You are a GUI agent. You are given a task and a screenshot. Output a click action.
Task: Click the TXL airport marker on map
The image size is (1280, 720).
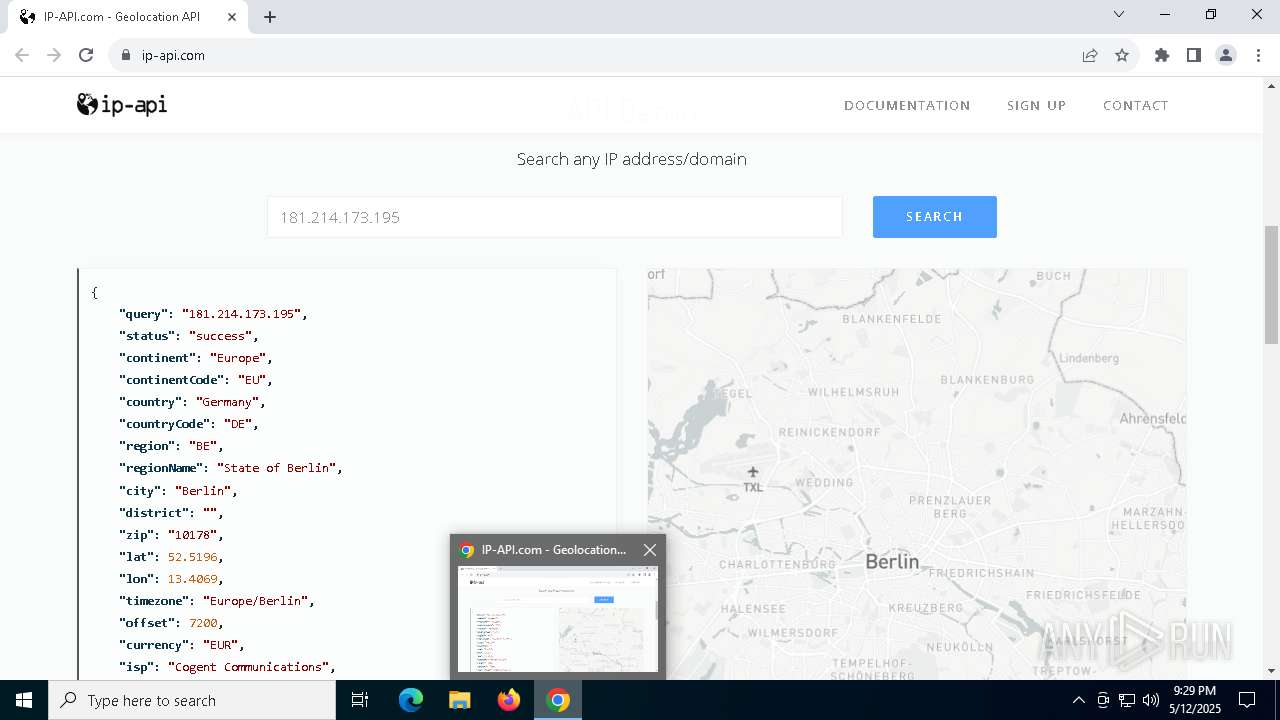tap(753, 478)
